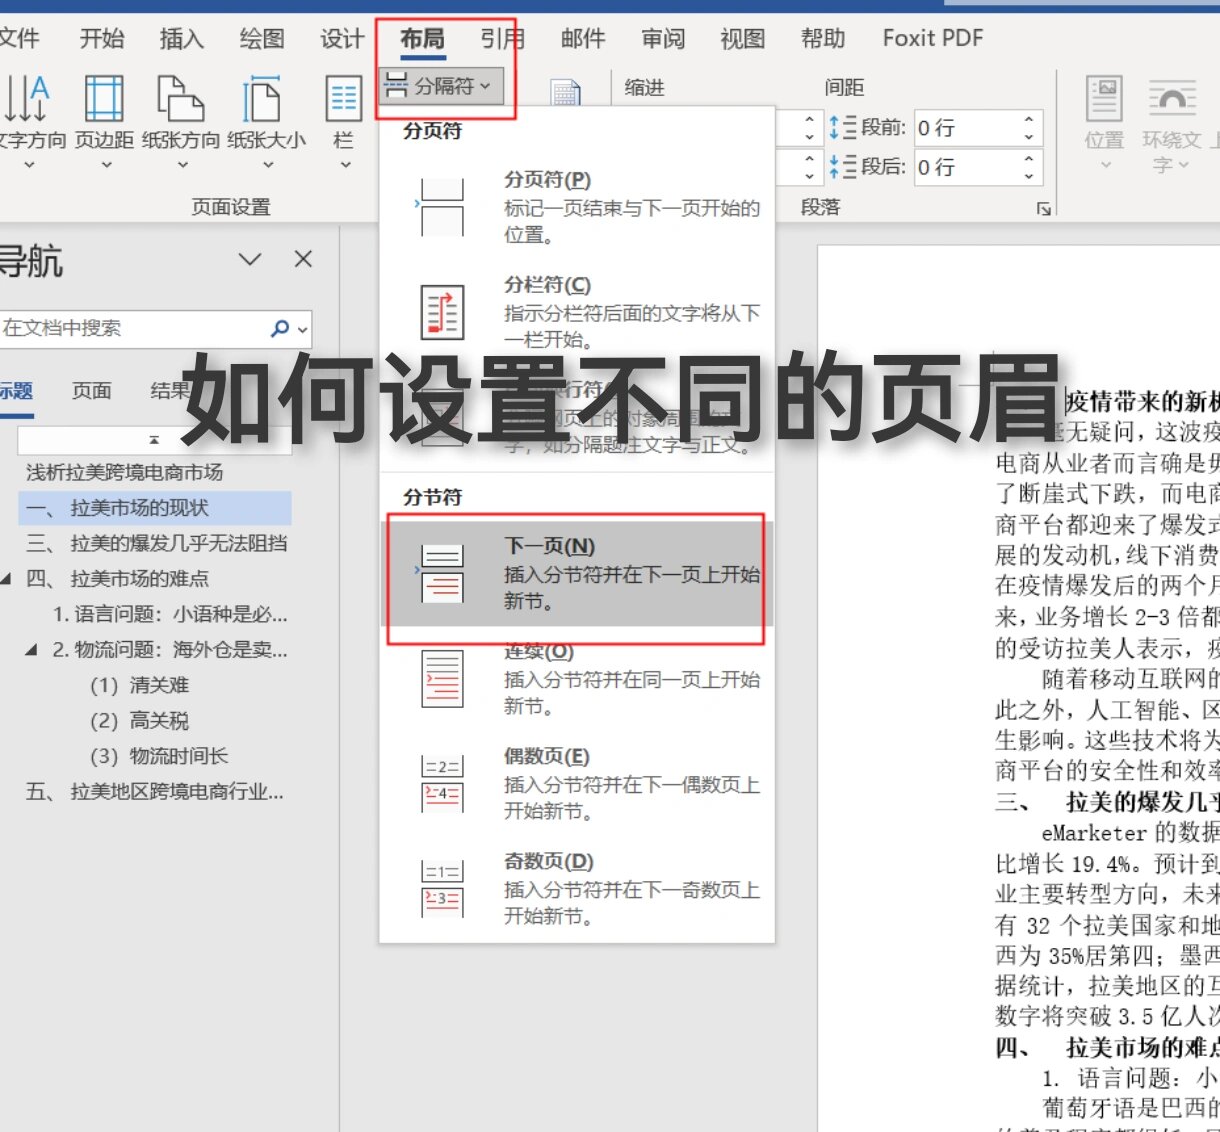Click the 下一页 section break icon

(441, 573)
